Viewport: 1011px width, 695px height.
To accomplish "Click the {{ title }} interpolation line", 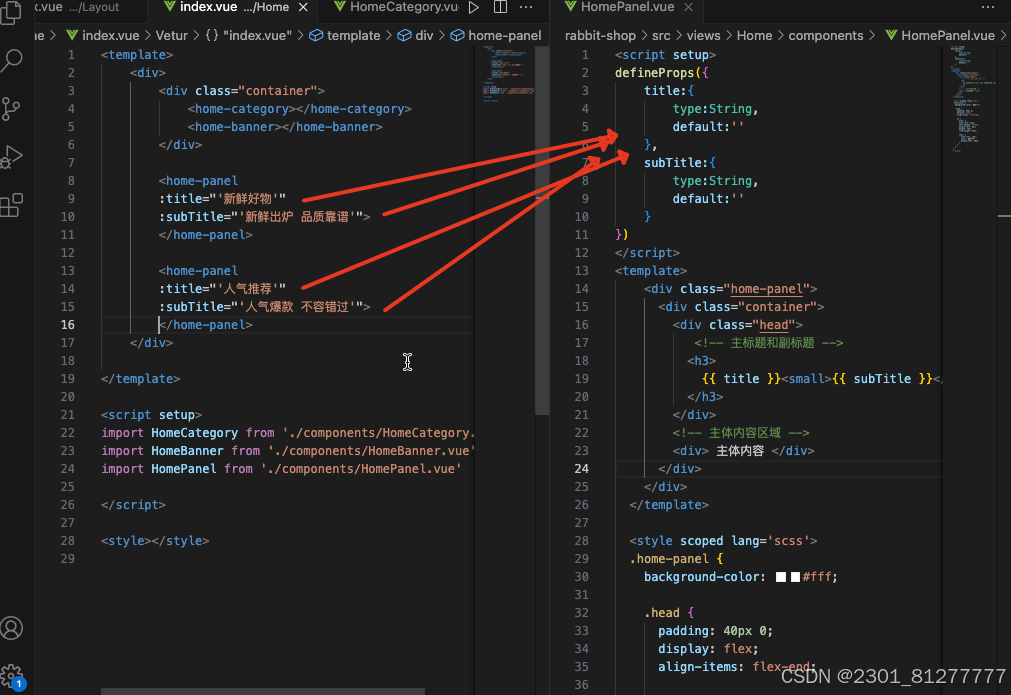I will (822, 378).
